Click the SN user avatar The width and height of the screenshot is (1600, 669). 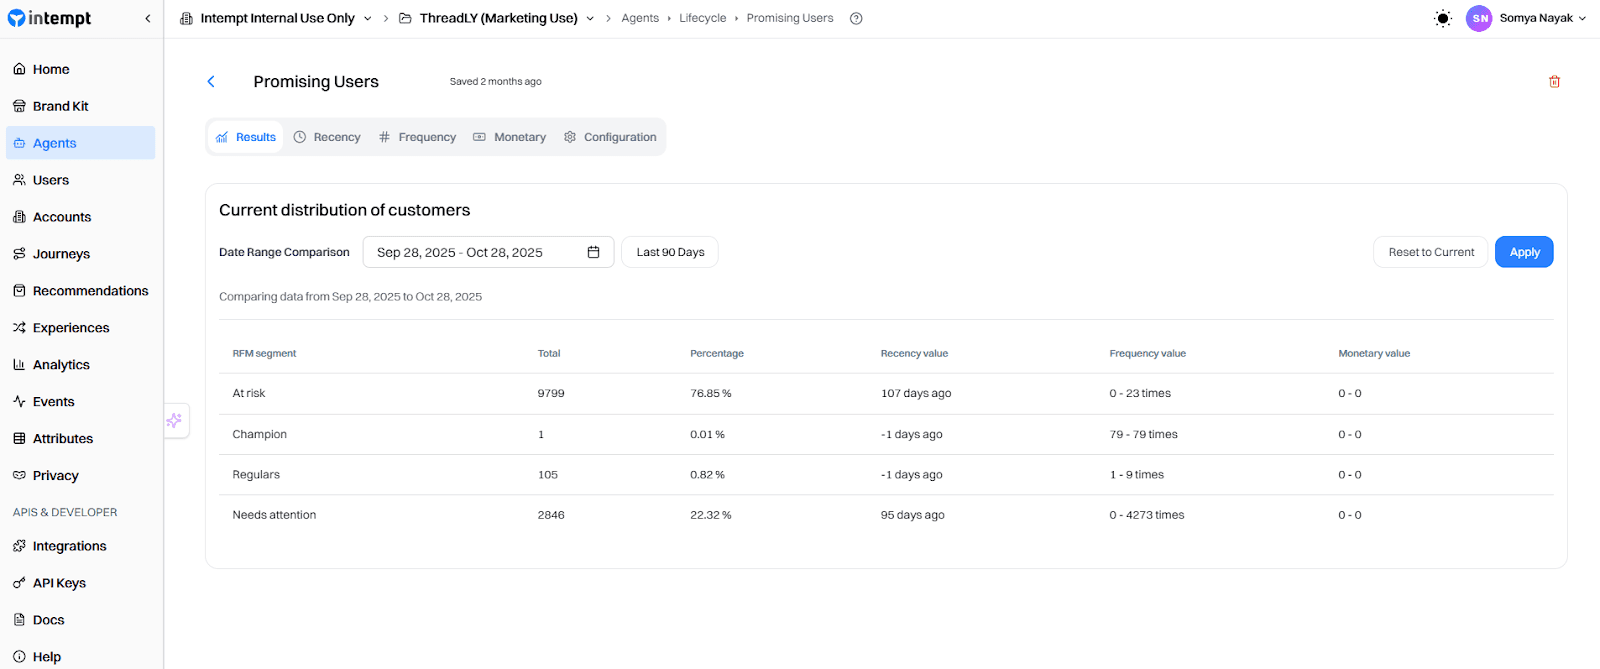click(1479, 18)
